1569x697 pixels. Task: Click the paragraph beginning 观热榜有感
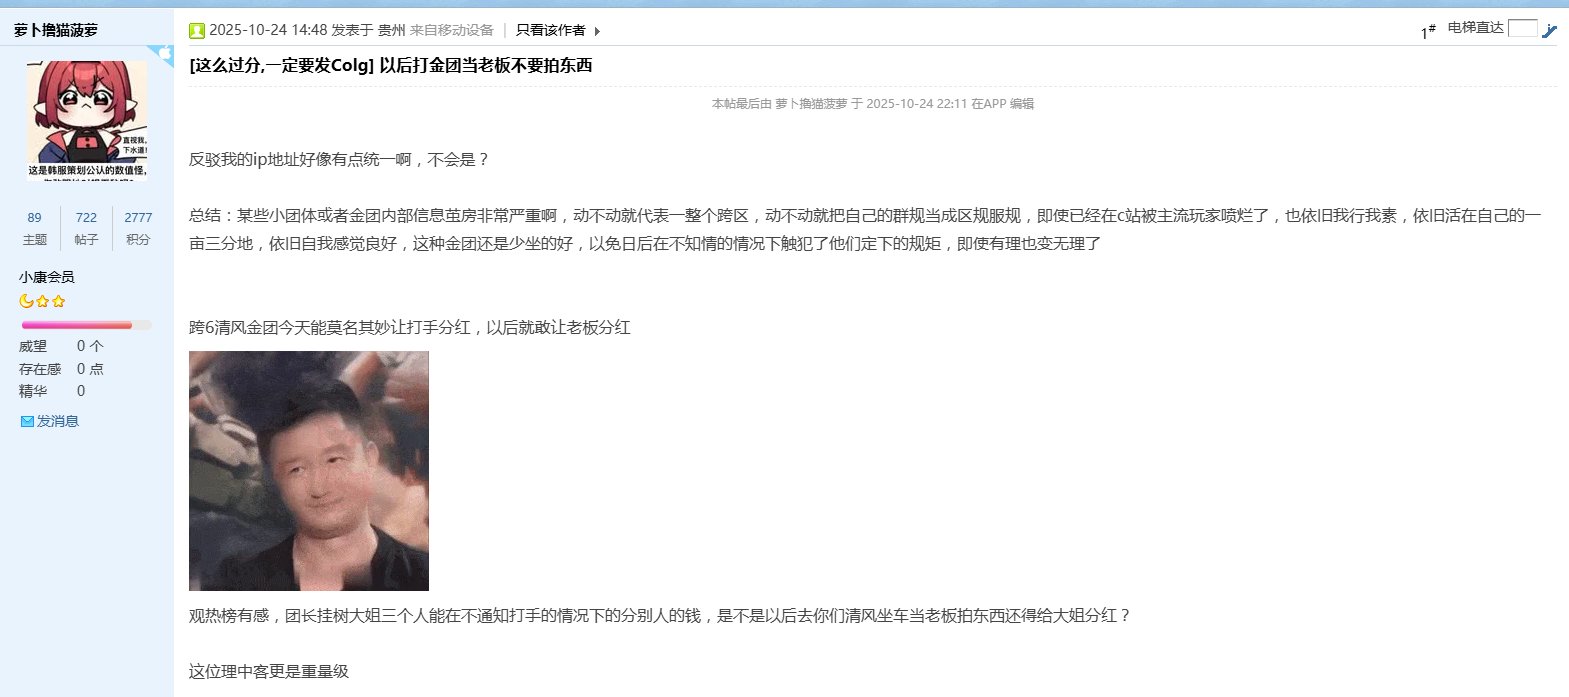pyautogui.click(x=660, y=616)
